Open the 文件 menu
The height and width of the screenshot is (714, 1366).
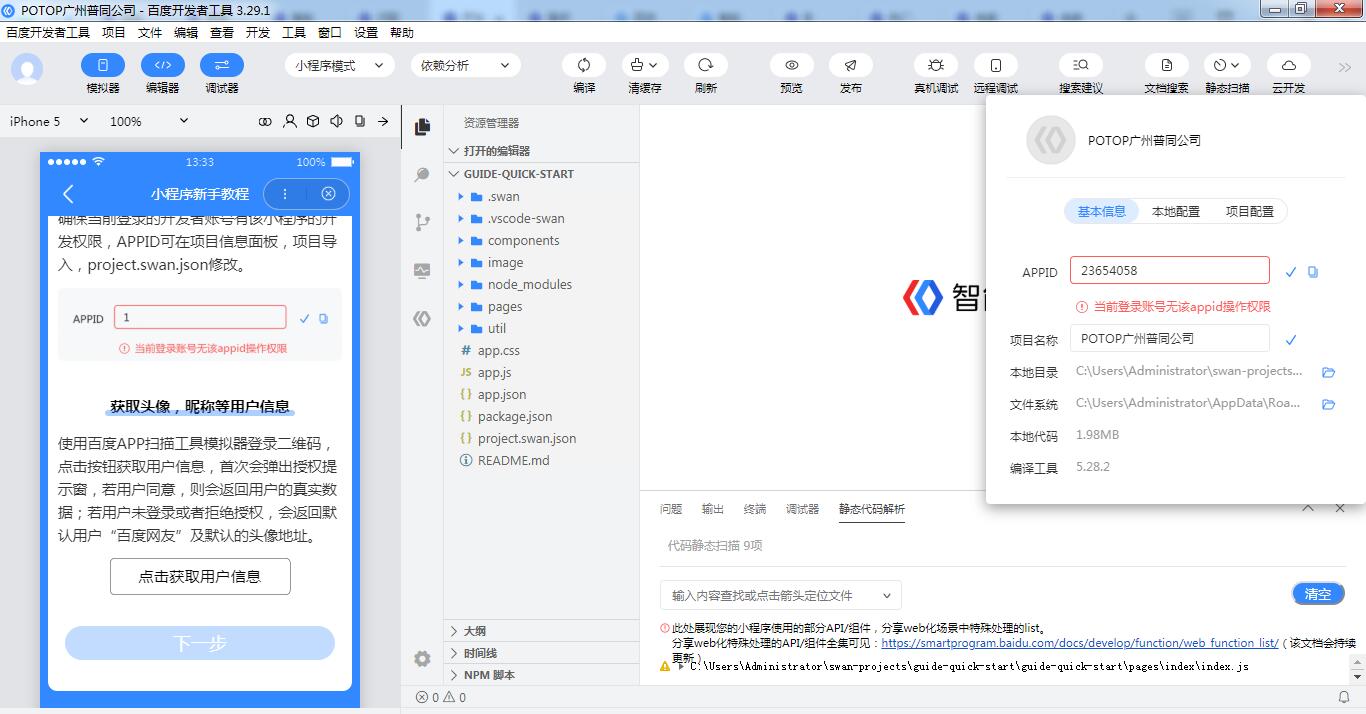[x=150, y=33]
